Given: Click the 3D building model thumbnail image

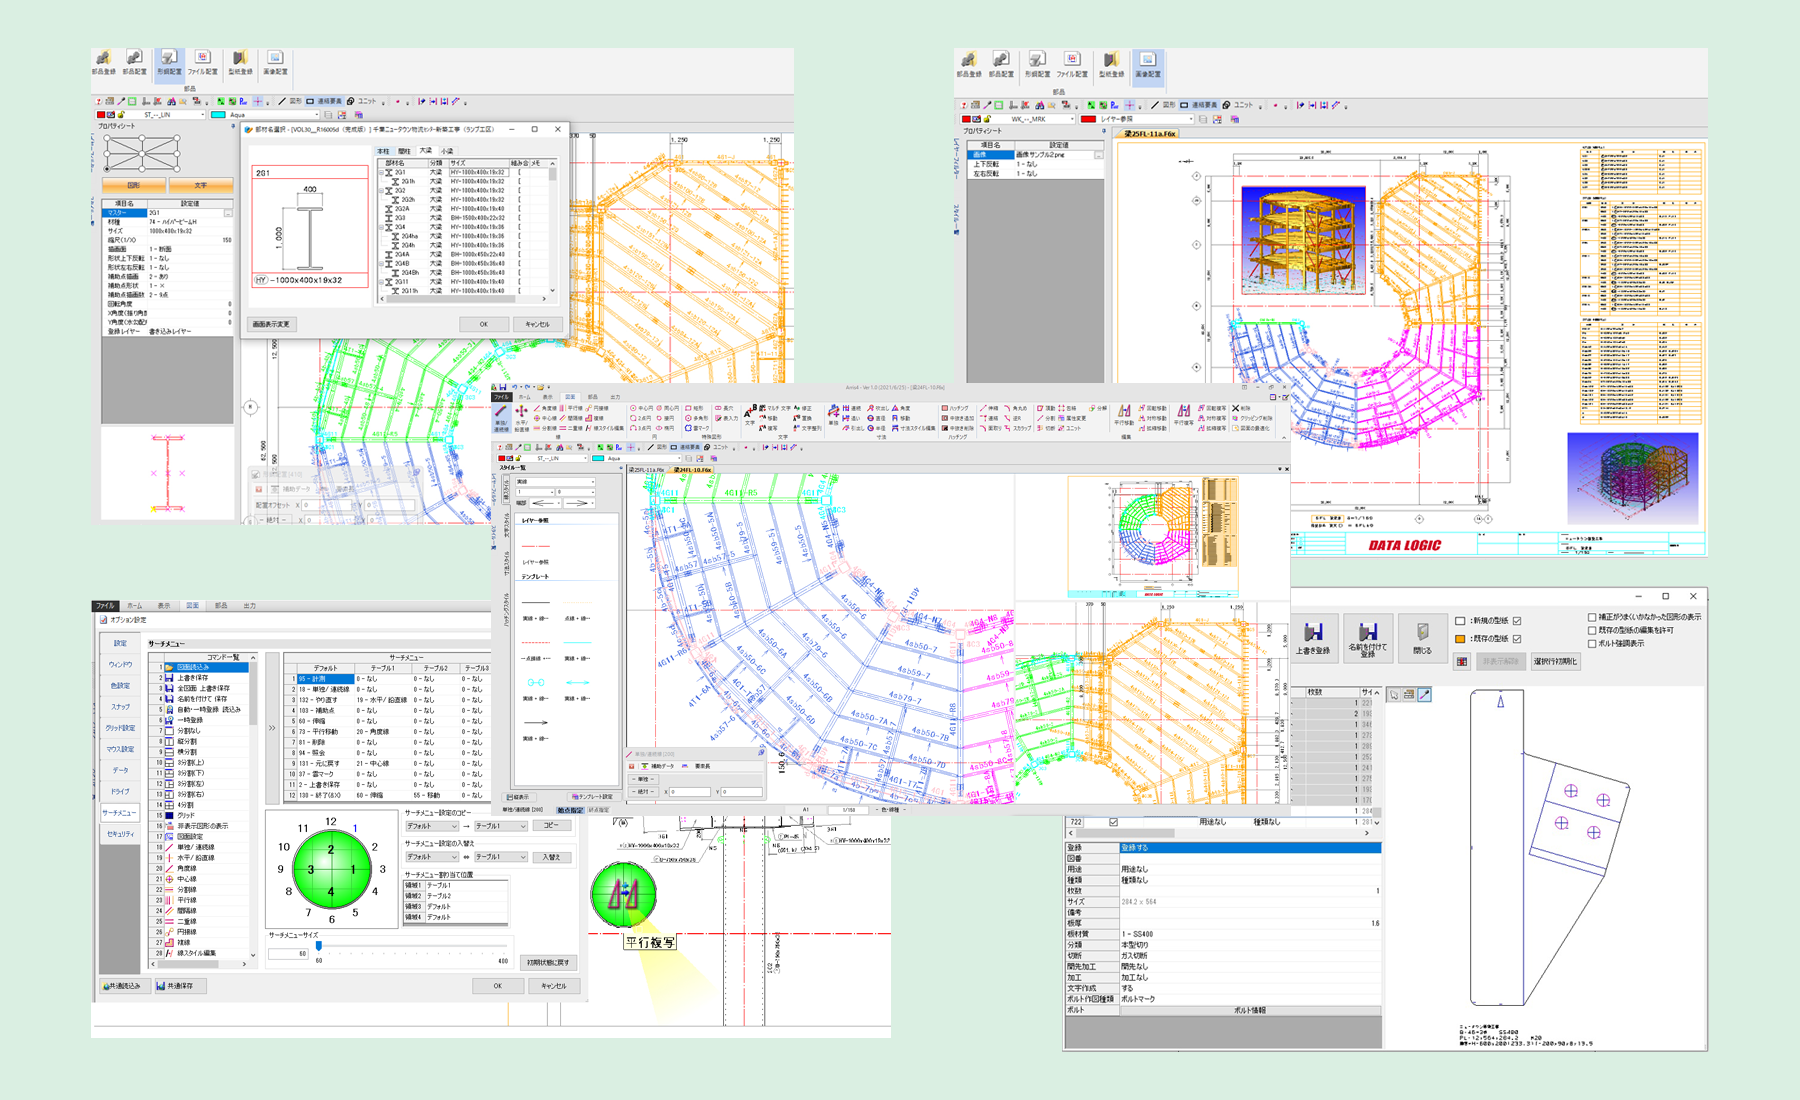Looking at the screenshot, I should pyautogui.click(x=1302, y=240).
